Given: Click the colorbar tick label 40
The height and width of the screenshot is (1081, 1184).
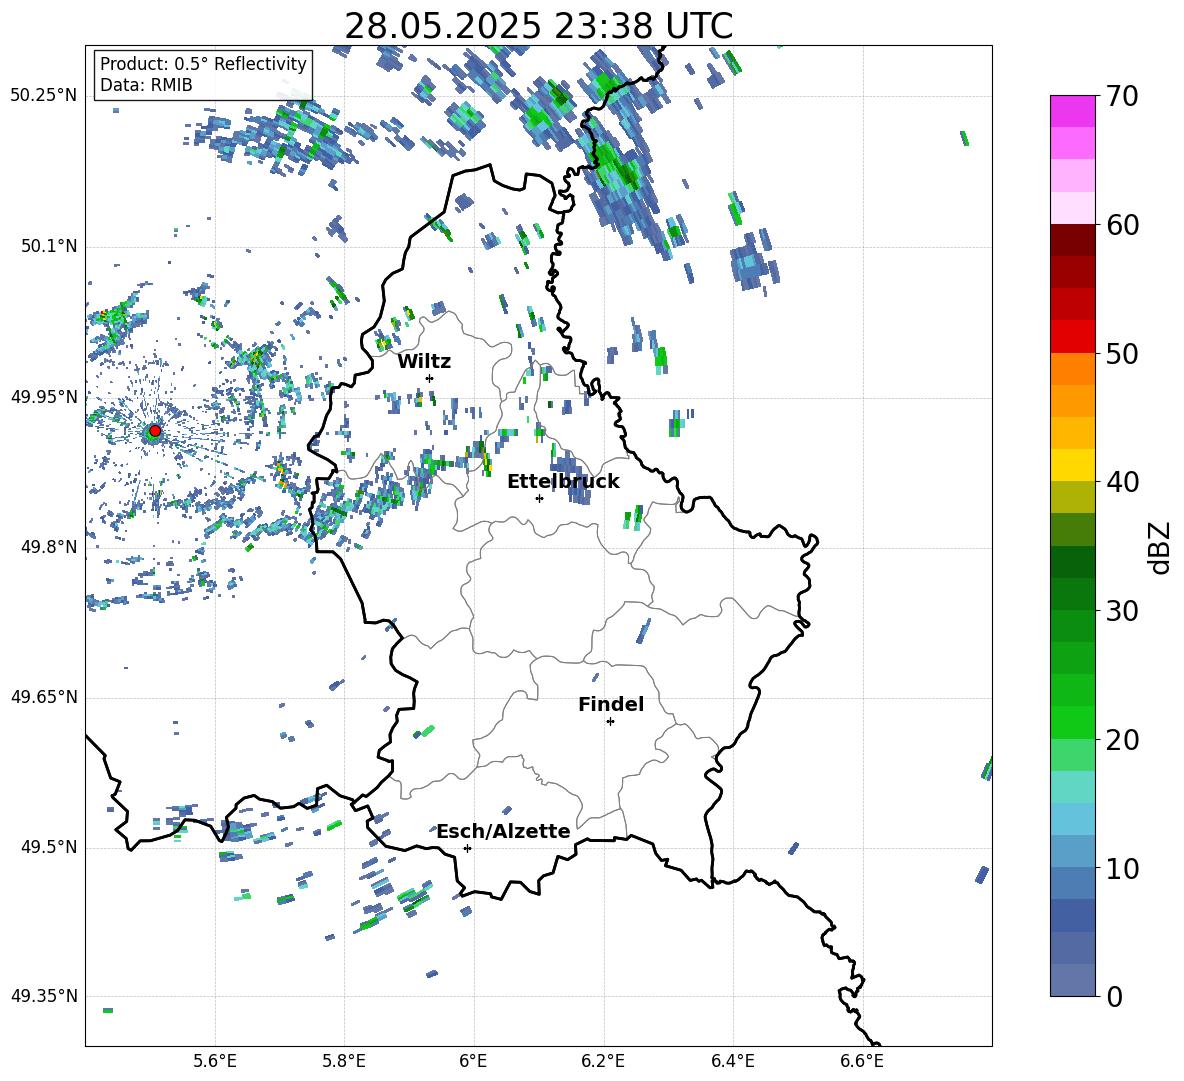Looking at the screenshot, I should pyautogui.click(x=1122, y=482).
